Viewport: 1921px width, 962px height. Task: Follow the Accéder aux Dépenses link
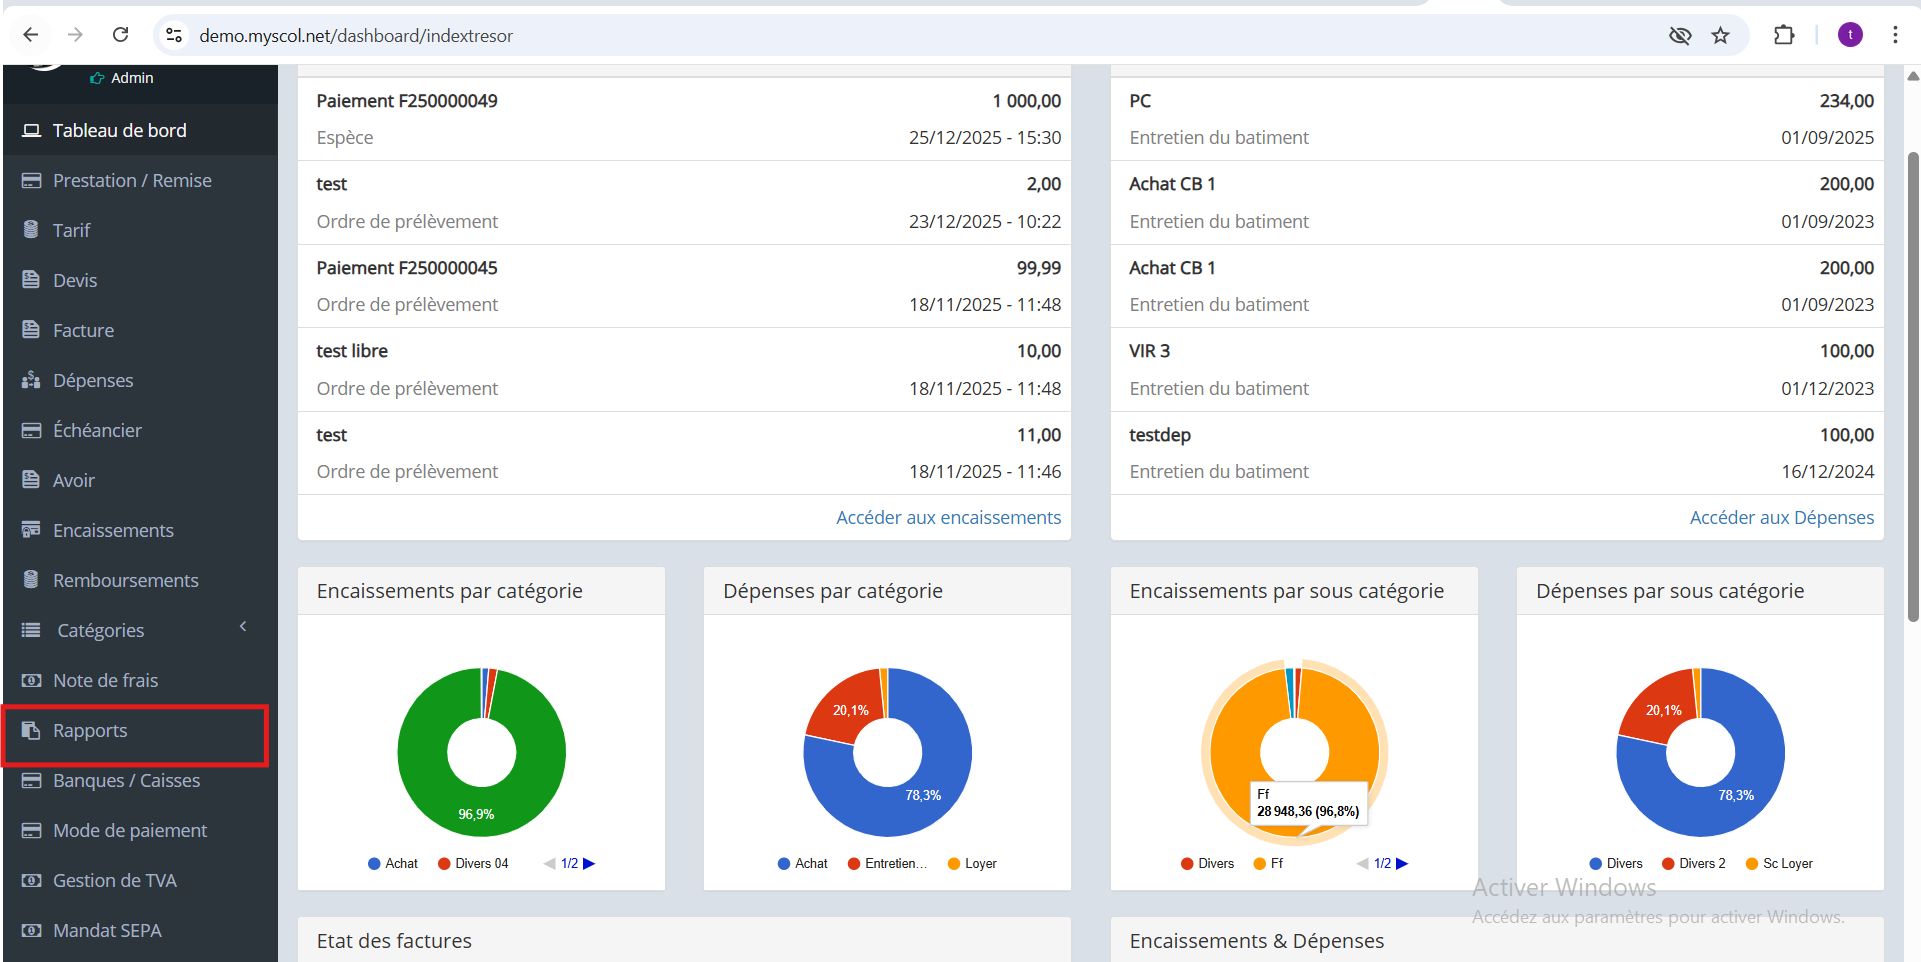(1781, 517)
